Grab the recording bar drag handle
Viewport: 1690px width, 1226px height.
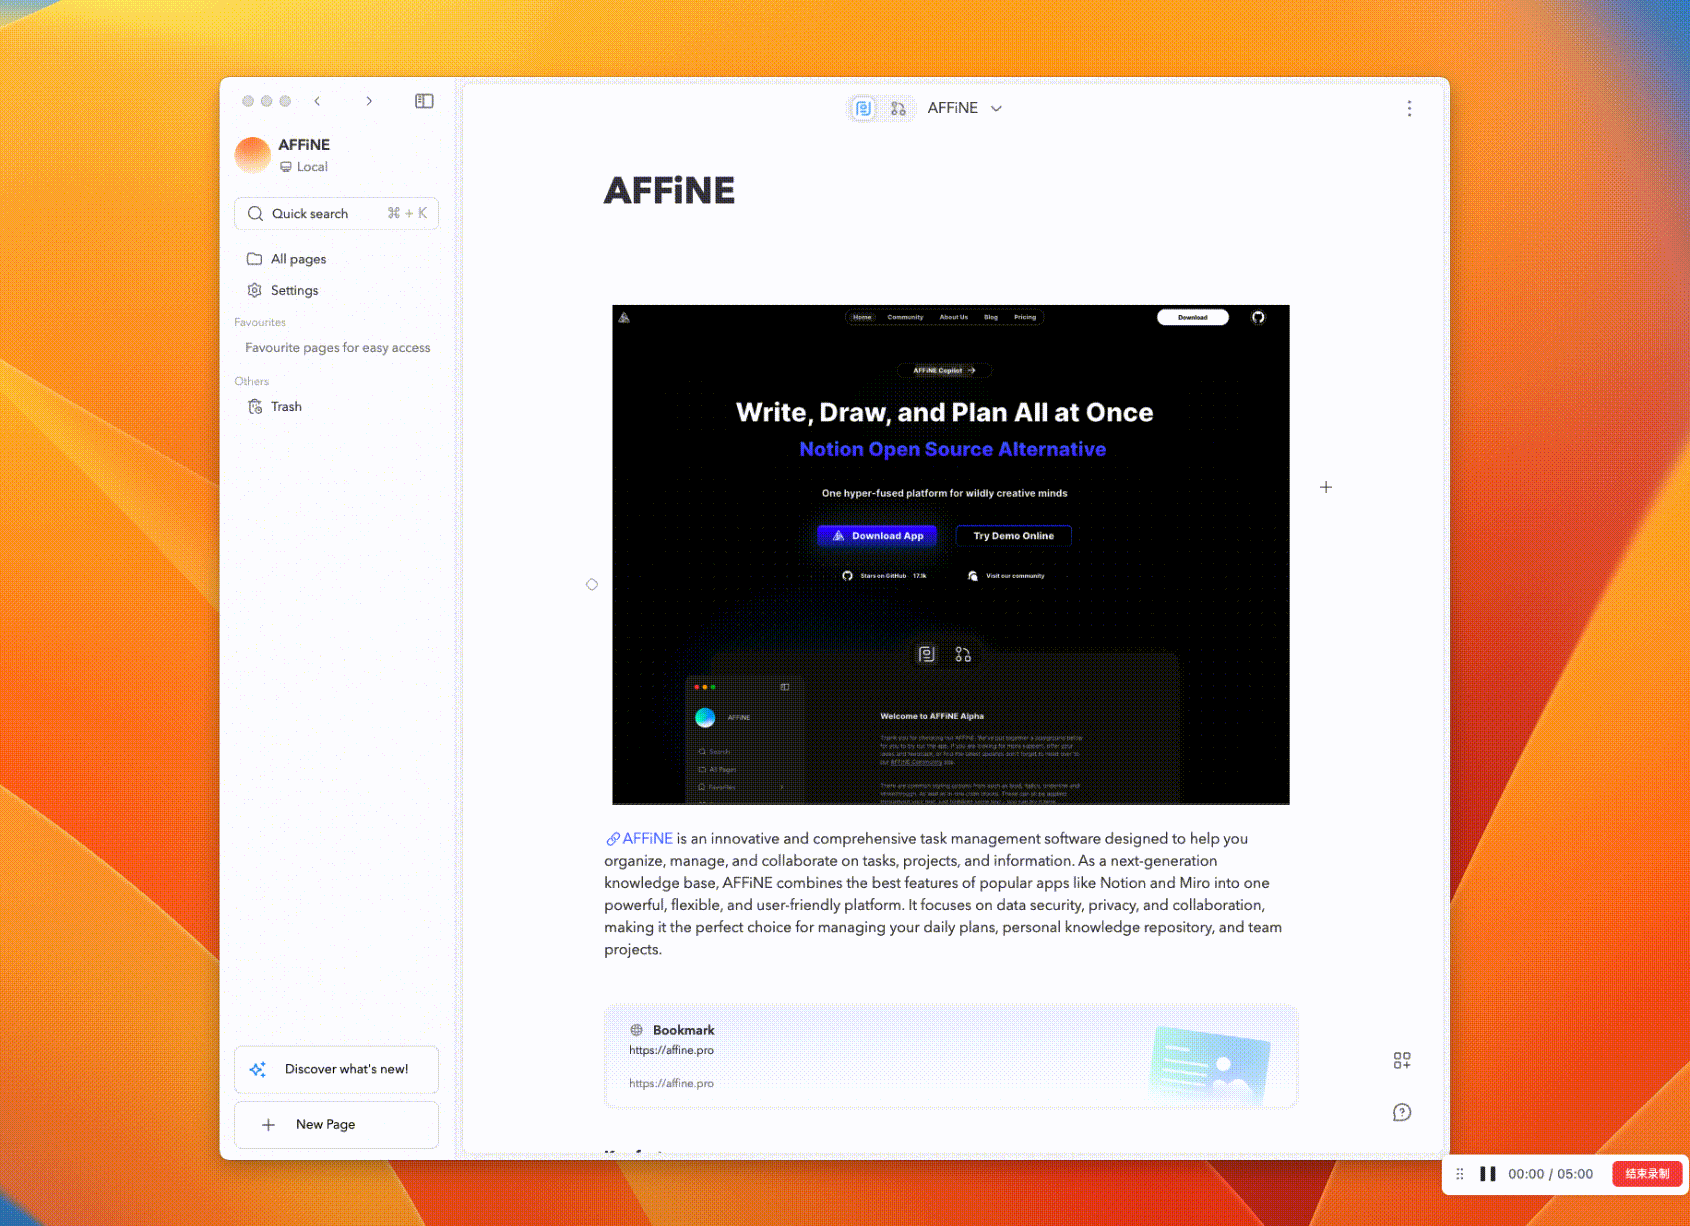1460,1174
